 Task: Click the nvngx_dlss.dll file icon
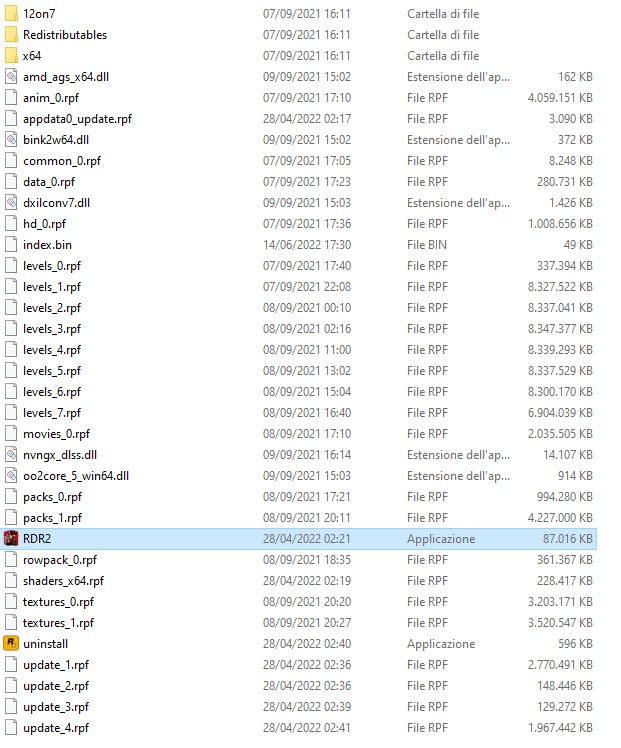(x=11, y=454)
